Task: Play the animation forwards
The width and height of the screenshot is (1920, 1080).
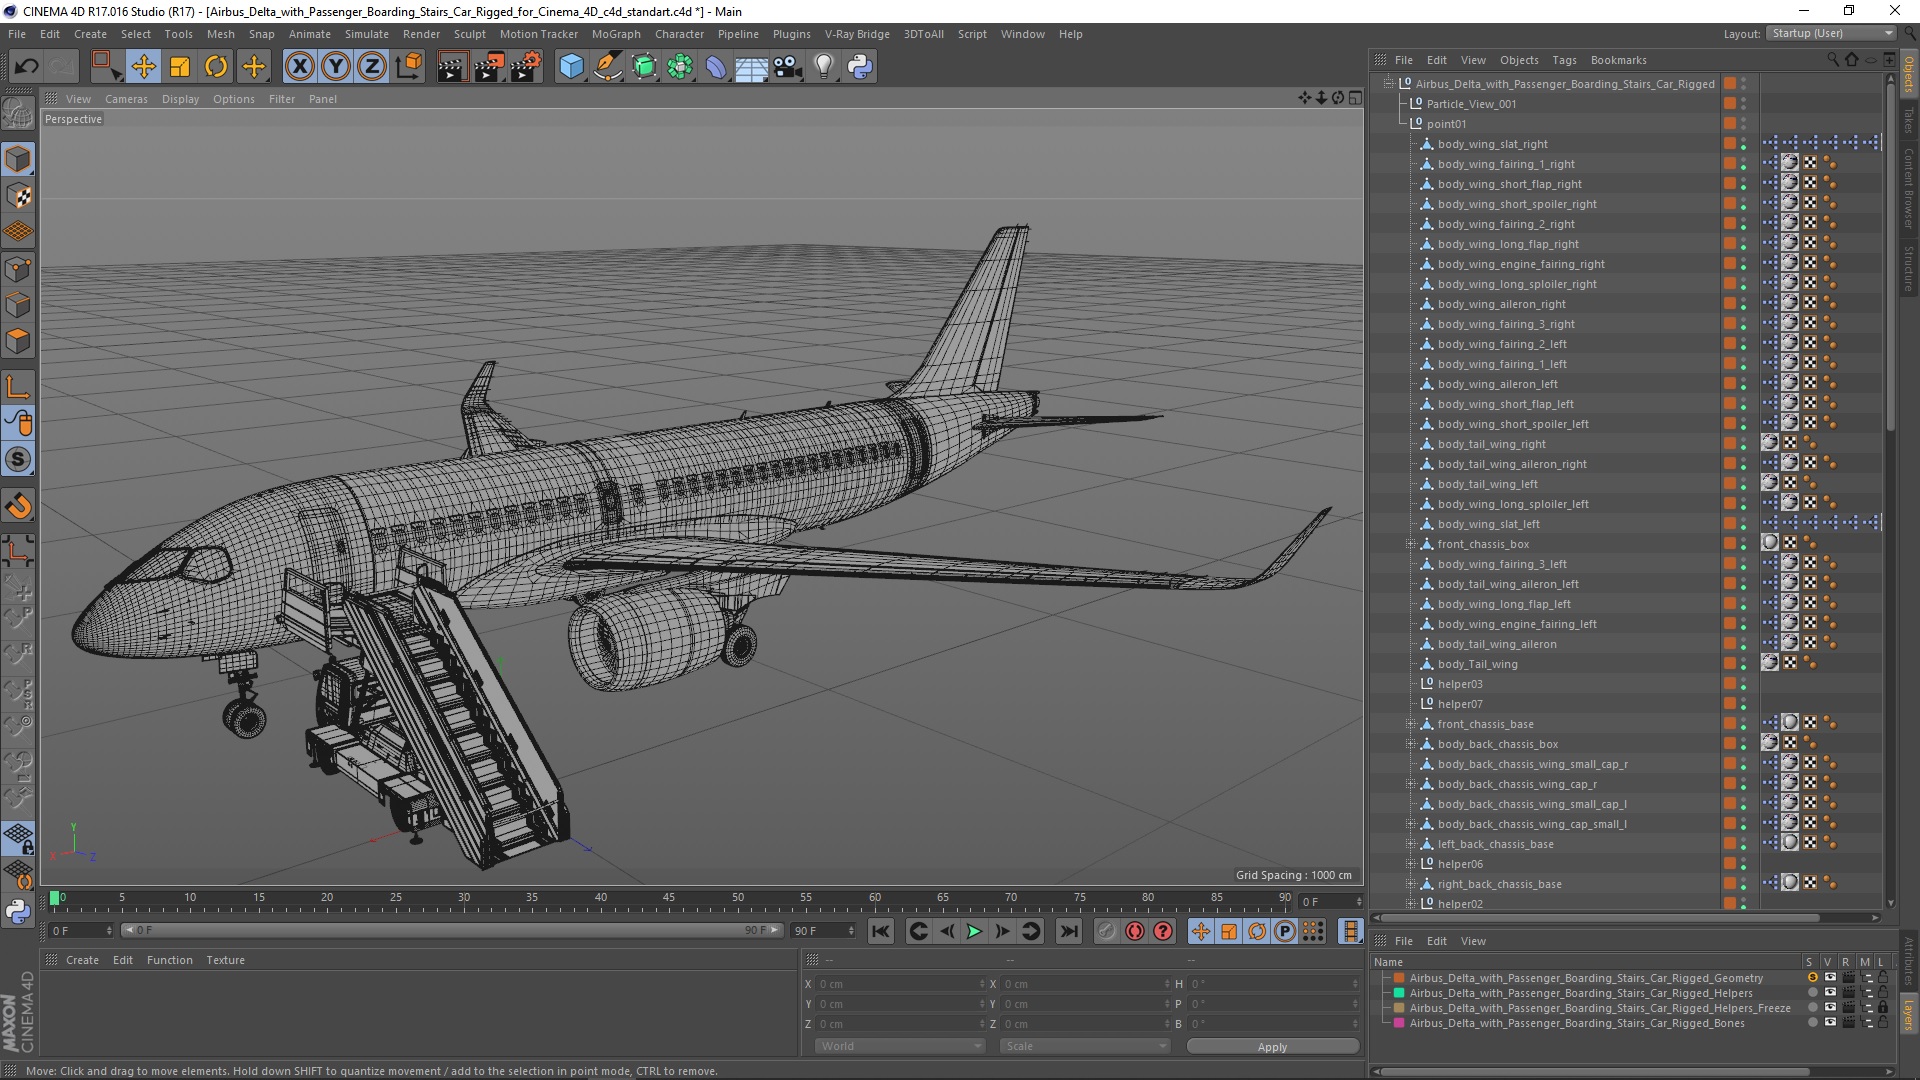Action: point(974,931)
